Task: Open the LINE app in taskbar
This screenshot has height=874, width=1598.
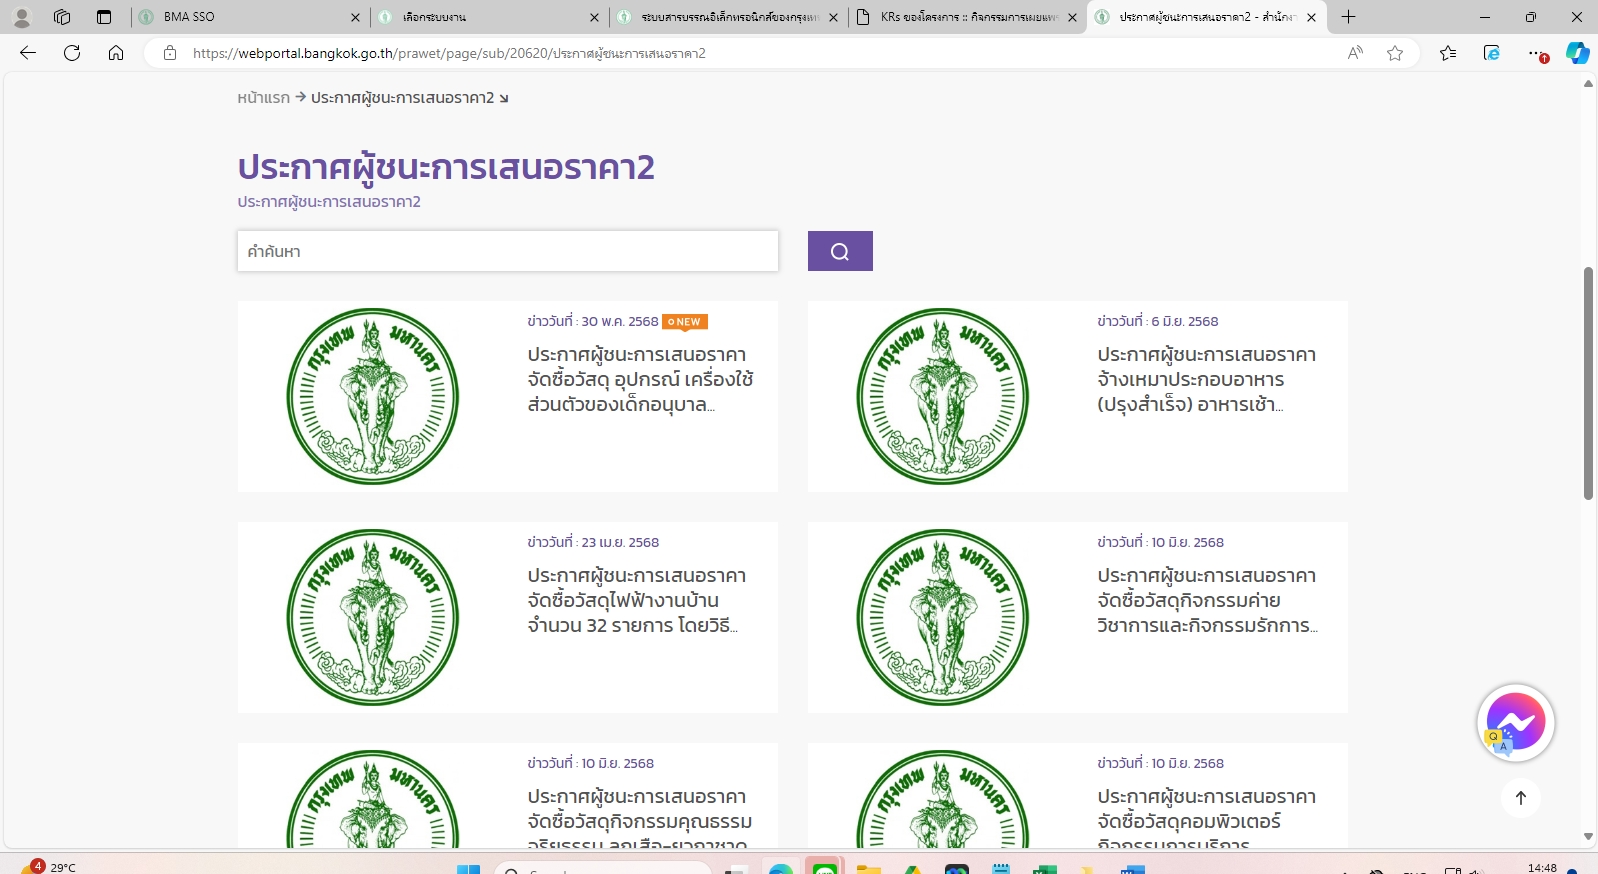Action: tap(824, 867)
